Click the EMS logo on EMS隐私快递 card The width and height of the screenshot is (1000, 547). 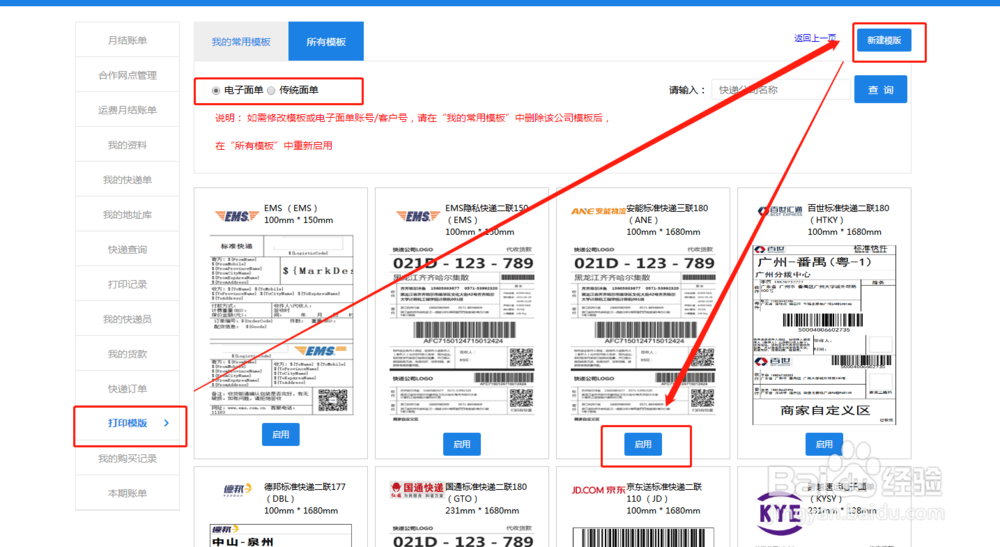[x=418, y=216]
